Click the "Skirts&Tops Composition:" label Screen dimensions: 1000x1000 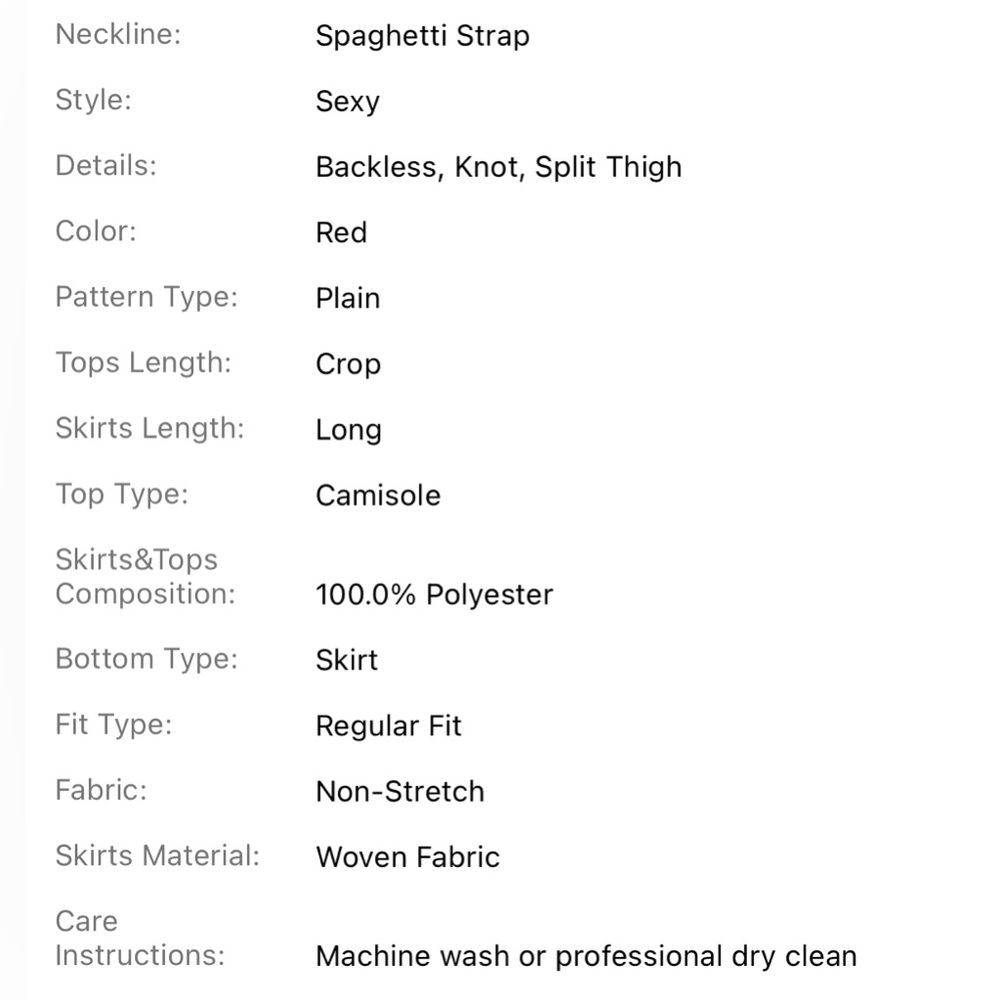145,577
